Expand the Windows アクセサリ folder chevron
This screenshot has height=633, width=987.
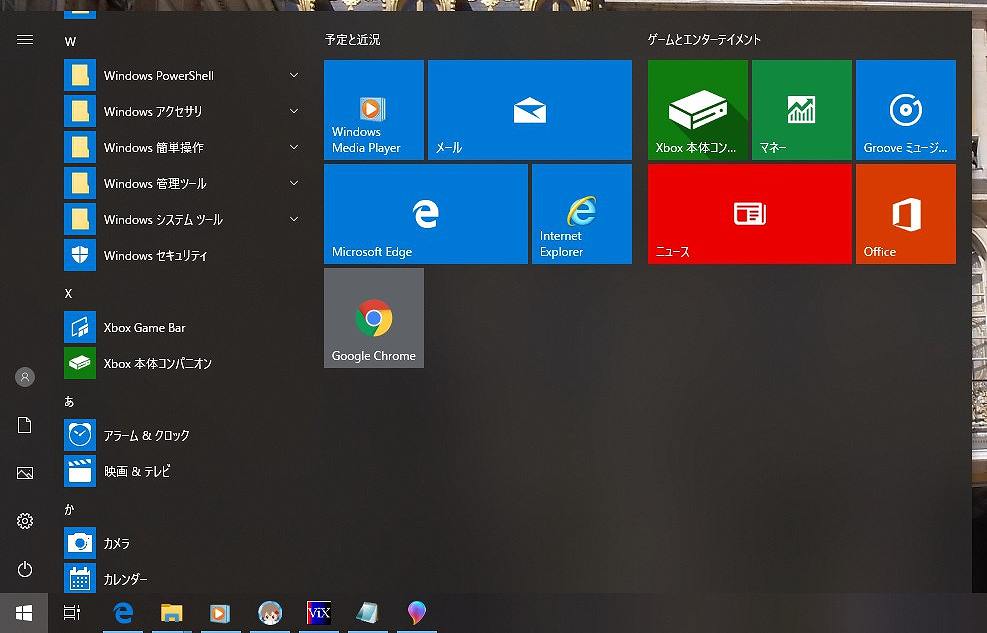[x=294, y=111]
